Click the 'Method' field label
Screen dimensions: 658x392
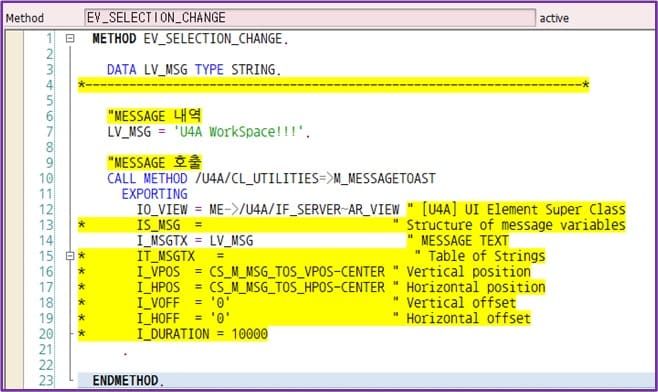click(25, 18)
